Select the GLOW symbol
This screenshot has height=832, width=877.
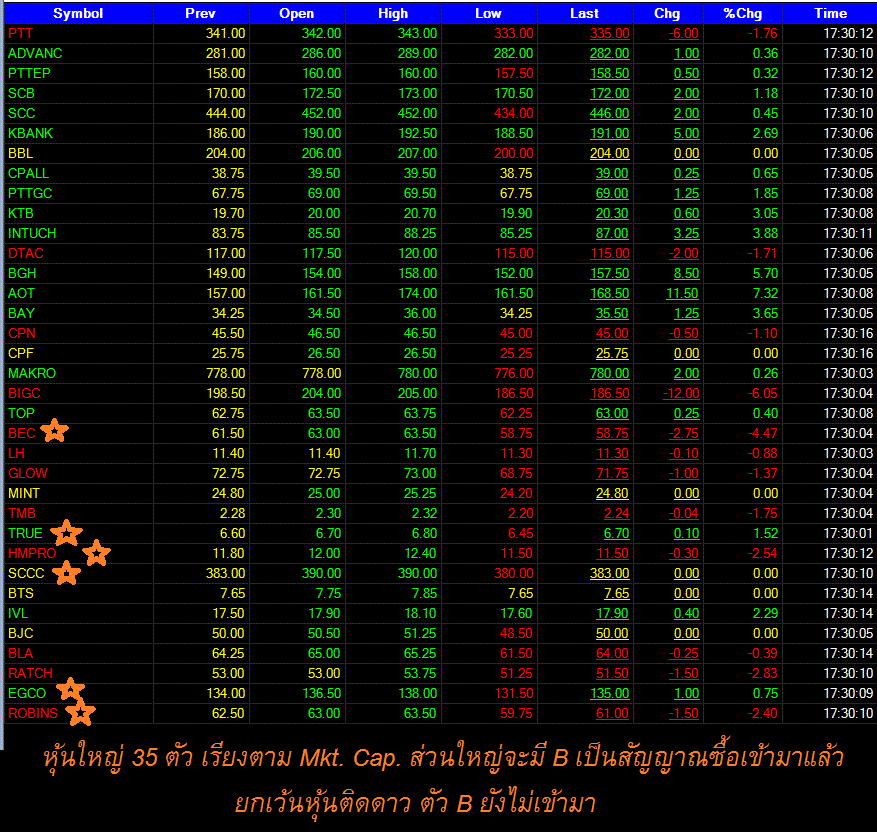27,474
